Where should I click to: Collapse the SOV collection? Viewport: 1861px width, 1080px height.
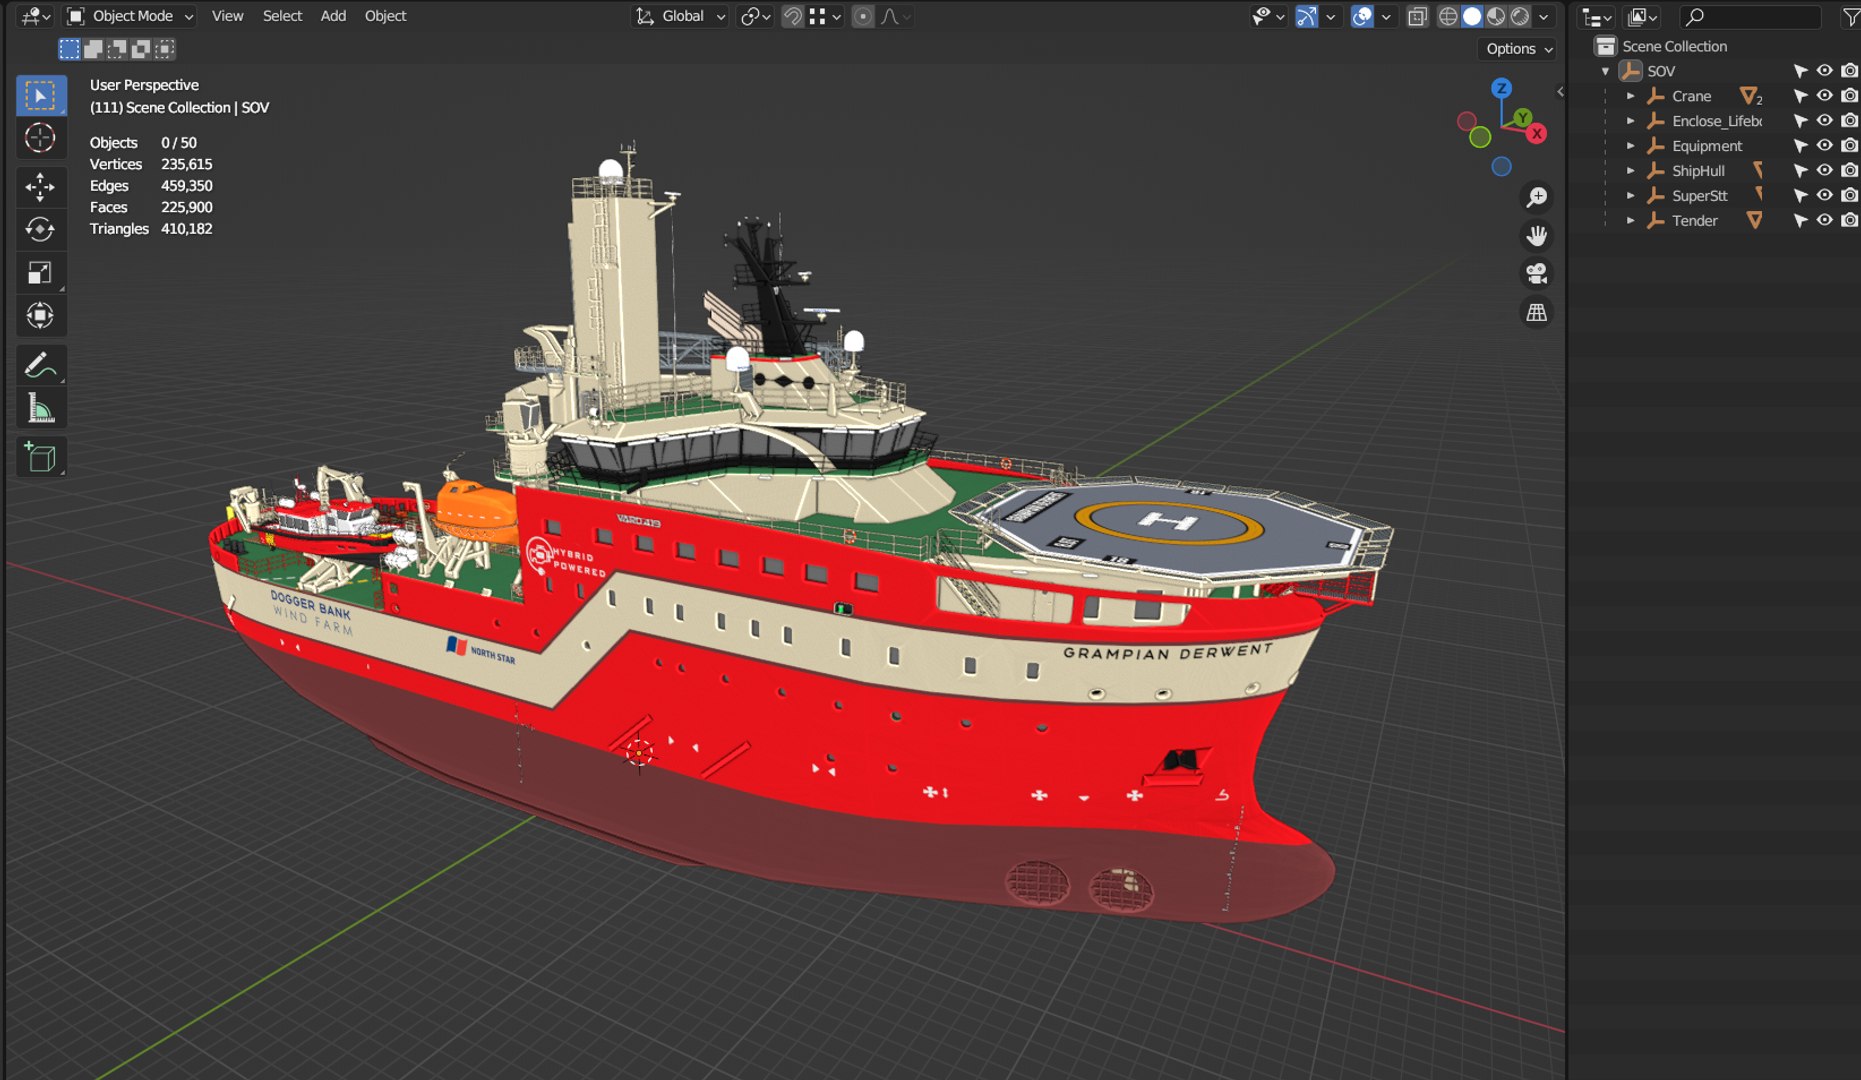pyautogui.click(x=1606, y=71)
